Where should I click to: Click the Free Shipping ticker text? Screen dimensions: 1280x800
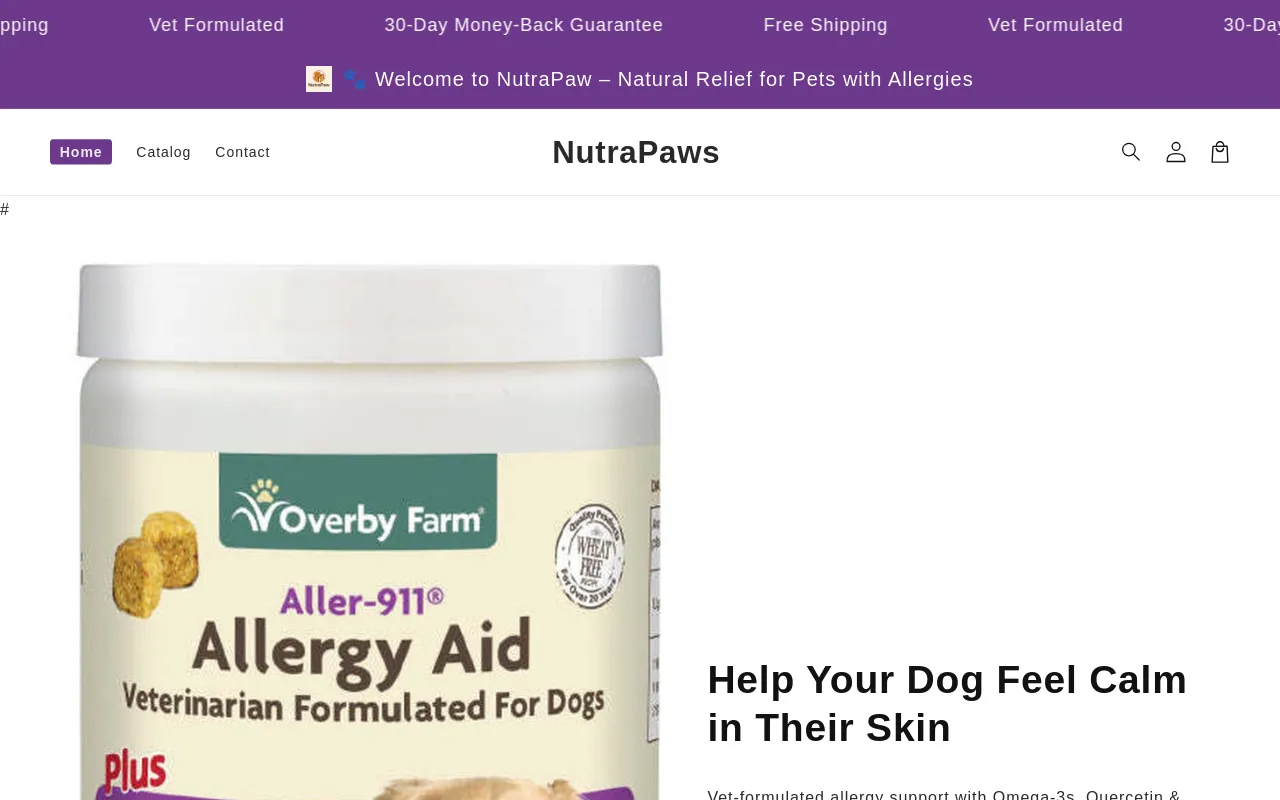(x=826, y=25)
